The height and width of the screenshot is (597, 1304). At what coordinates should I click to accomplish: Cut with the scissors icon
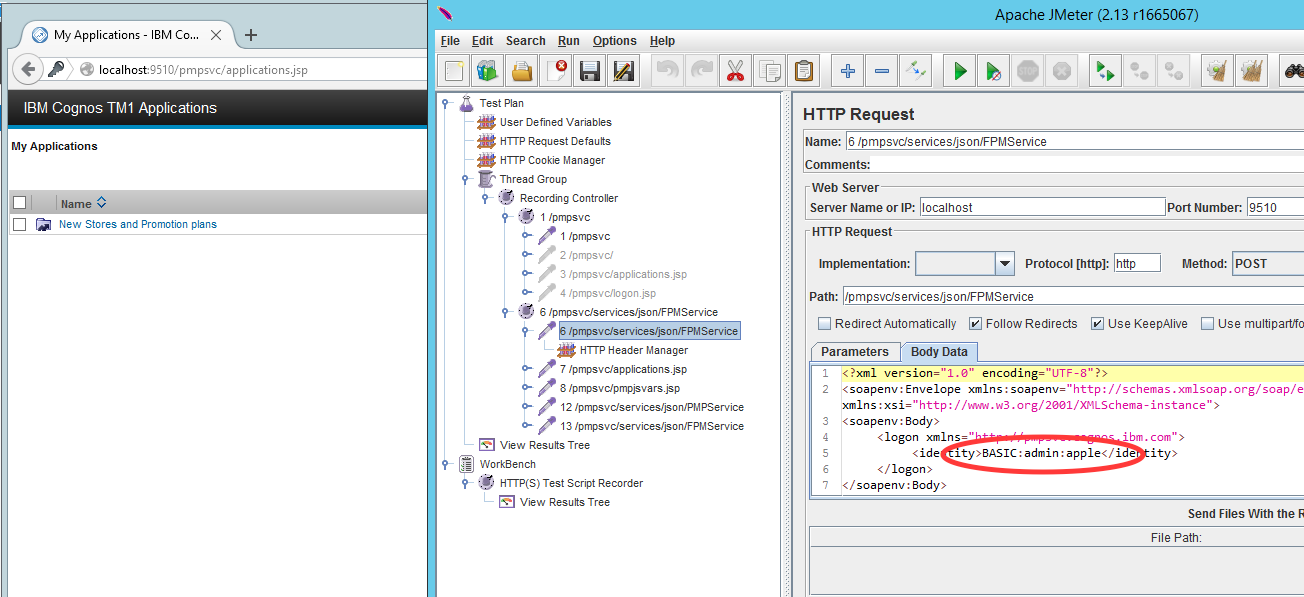tap(736, 71)
